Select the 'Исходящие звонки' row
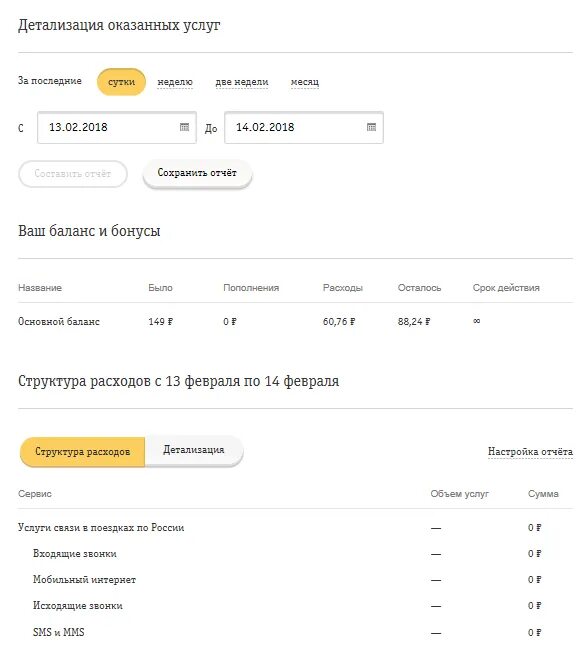This screenshot has height=651, width=585. [296, 606]
